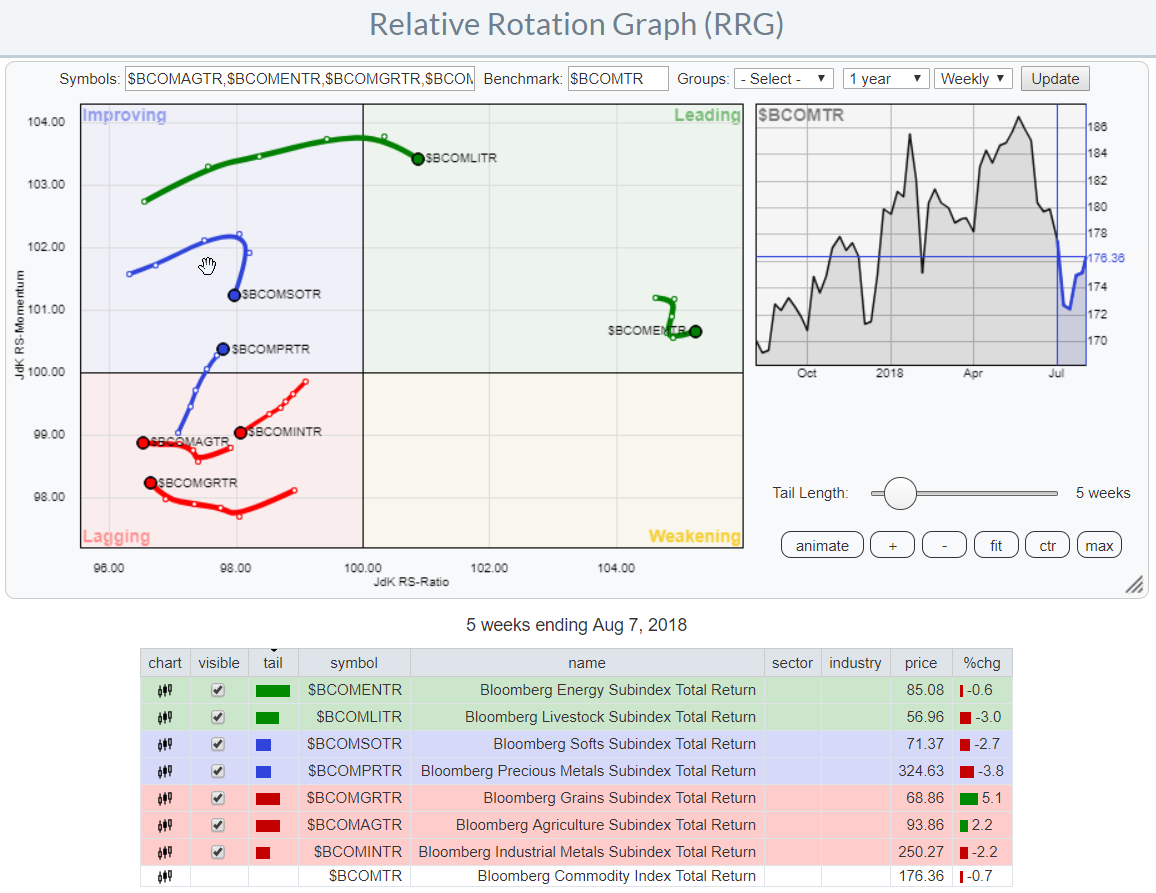Click chart icon in Precious Metals row

(165, 771)
